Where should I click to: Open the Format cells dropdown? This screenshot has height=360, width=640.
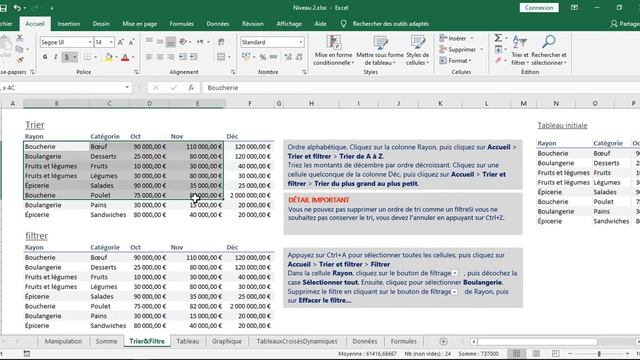pyautogui.click(x=456, y=60)
